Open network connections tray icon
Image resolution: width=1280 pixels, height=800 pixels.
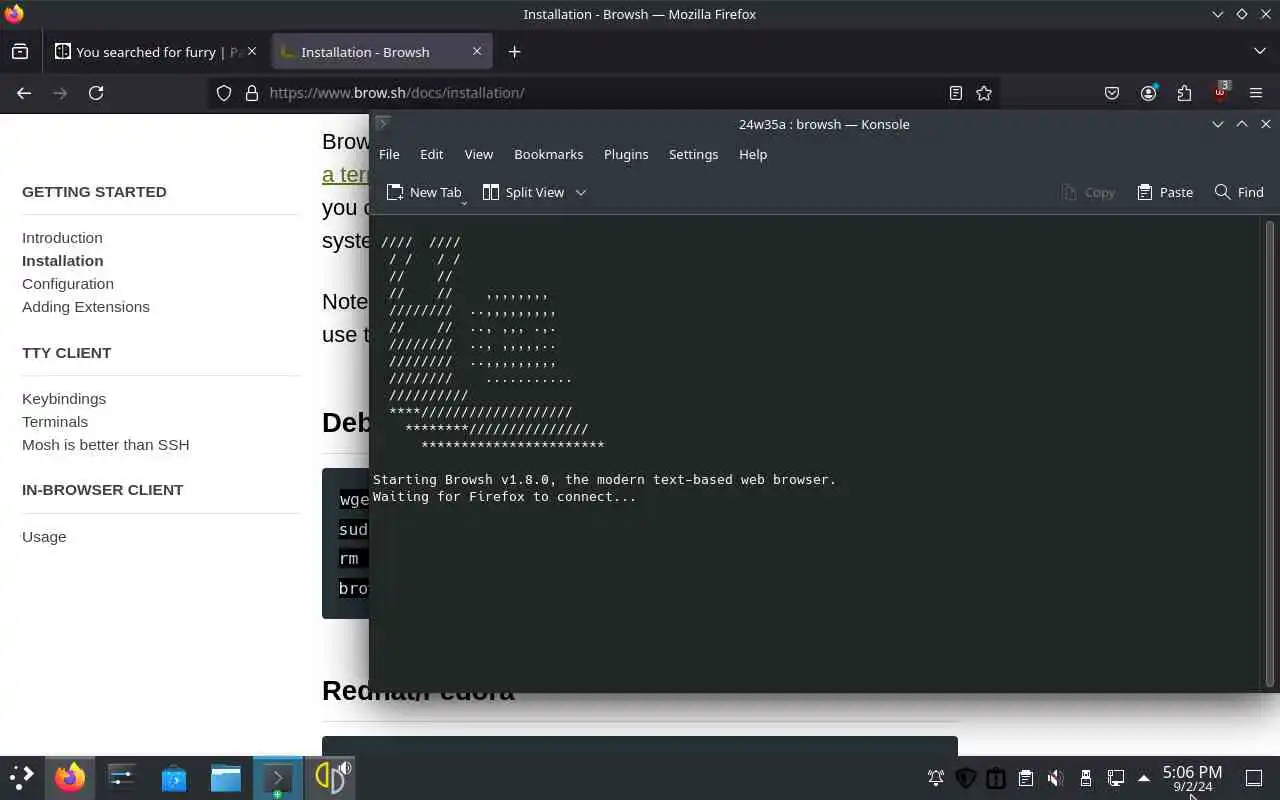(x=1116, y=778)
